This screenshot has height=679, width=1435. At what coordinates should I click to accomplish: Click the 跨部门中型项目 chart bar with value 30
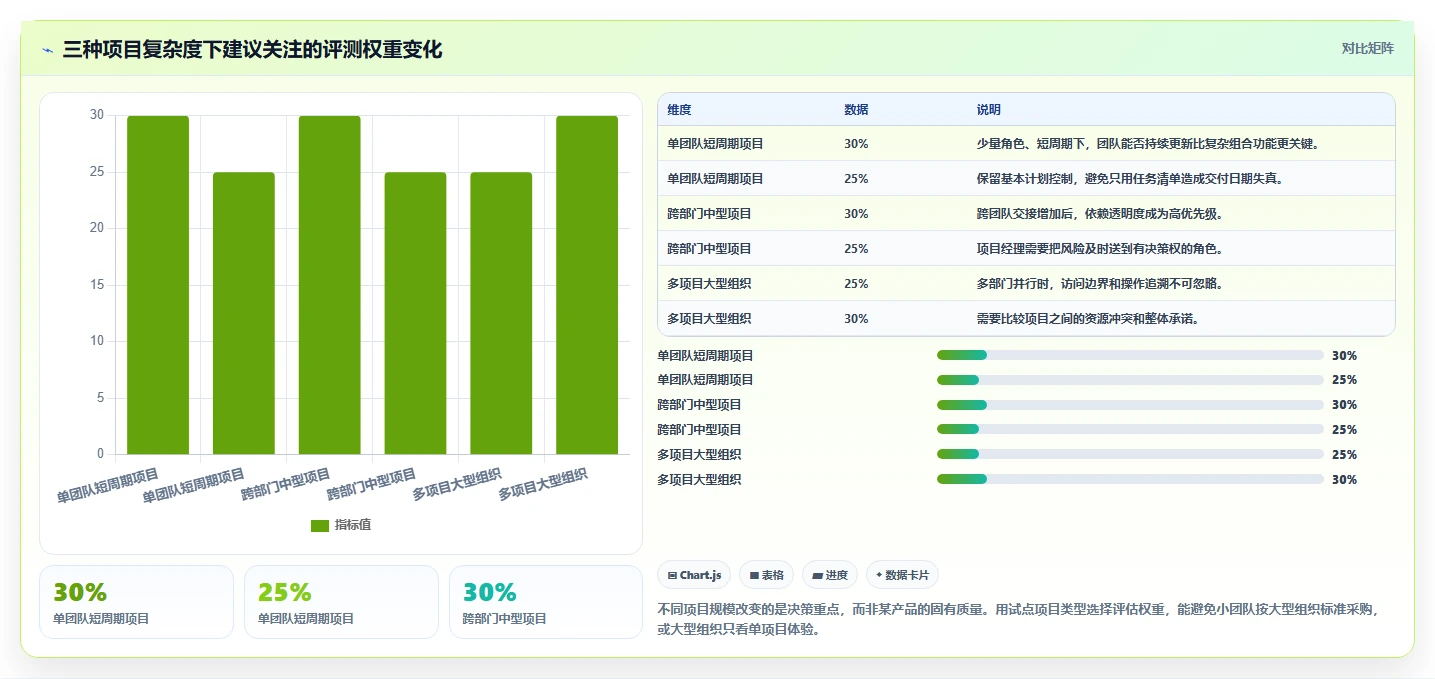(x=330, y=285)
